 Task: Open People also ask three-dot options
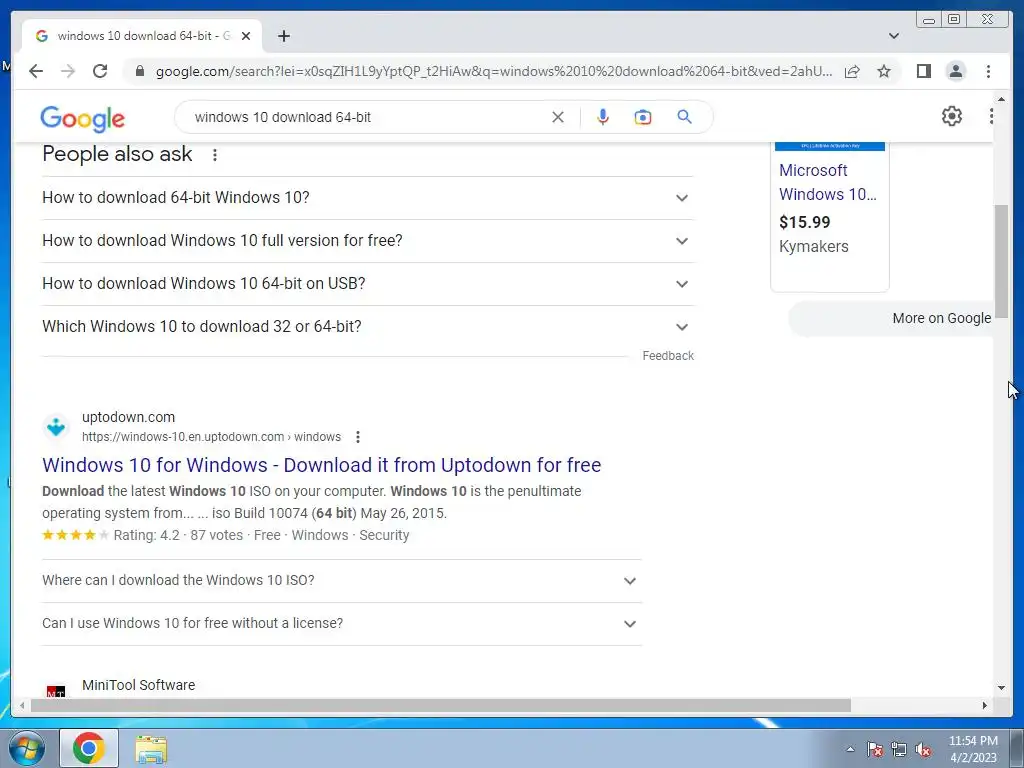coord(214,155)
